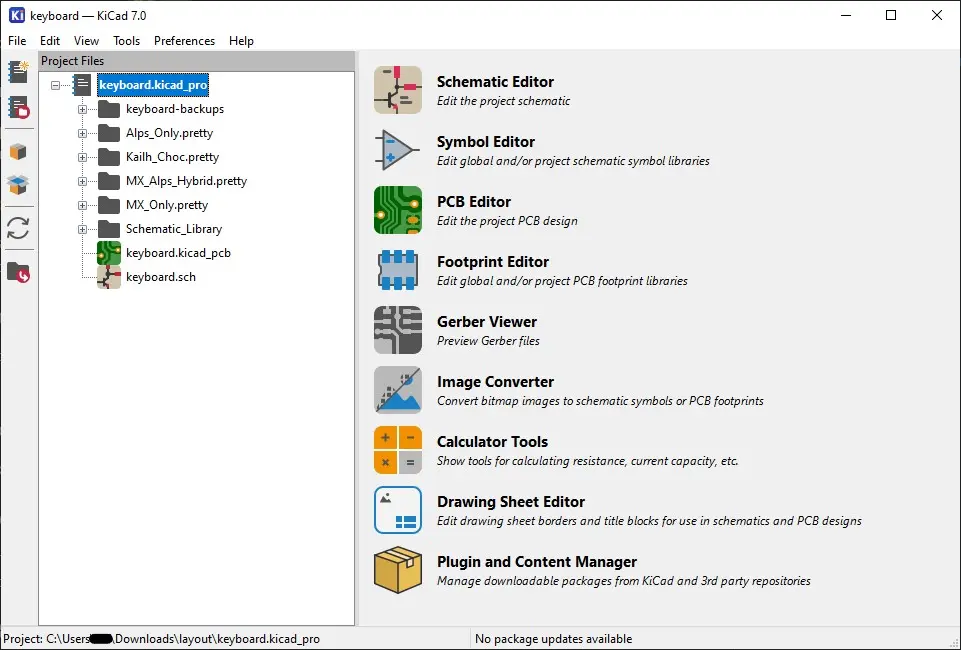The width and height of the screenshot is (961, 650).
Task: Open the File menu
Action: click(17, 40)
